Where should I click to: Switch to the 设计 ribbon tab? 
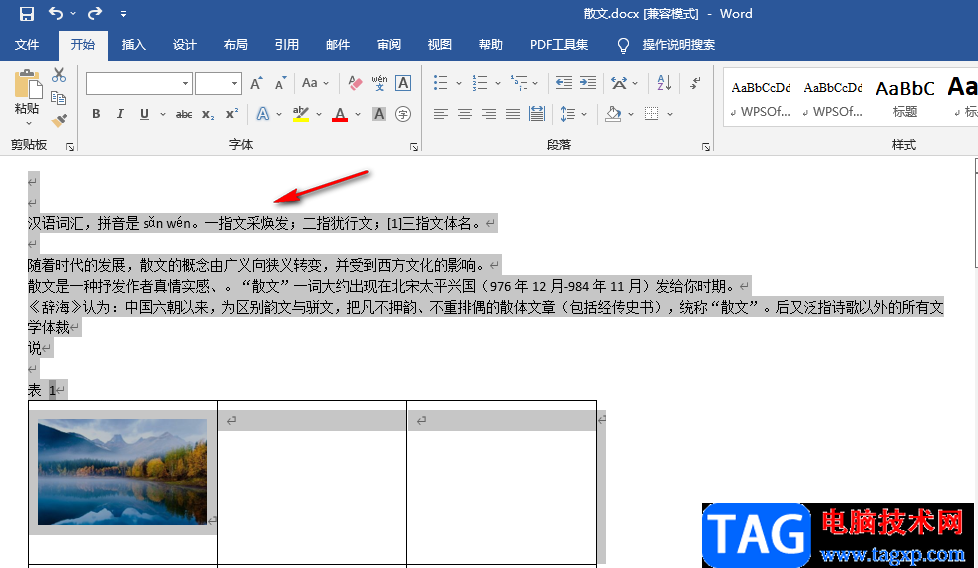tap(185, 45)
